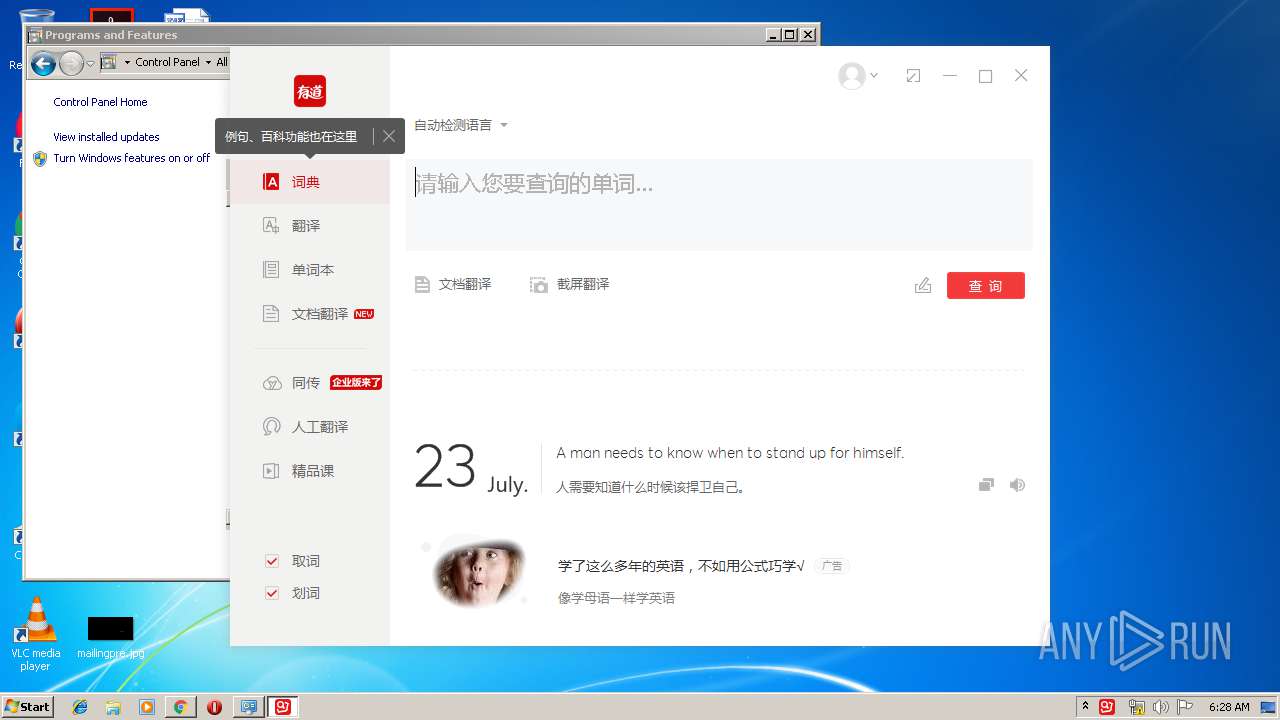The height and width of the screenshot is (720, 1280).
Task: Open Windows Media Player taskbar icon
Action: (x=147, y=707)
